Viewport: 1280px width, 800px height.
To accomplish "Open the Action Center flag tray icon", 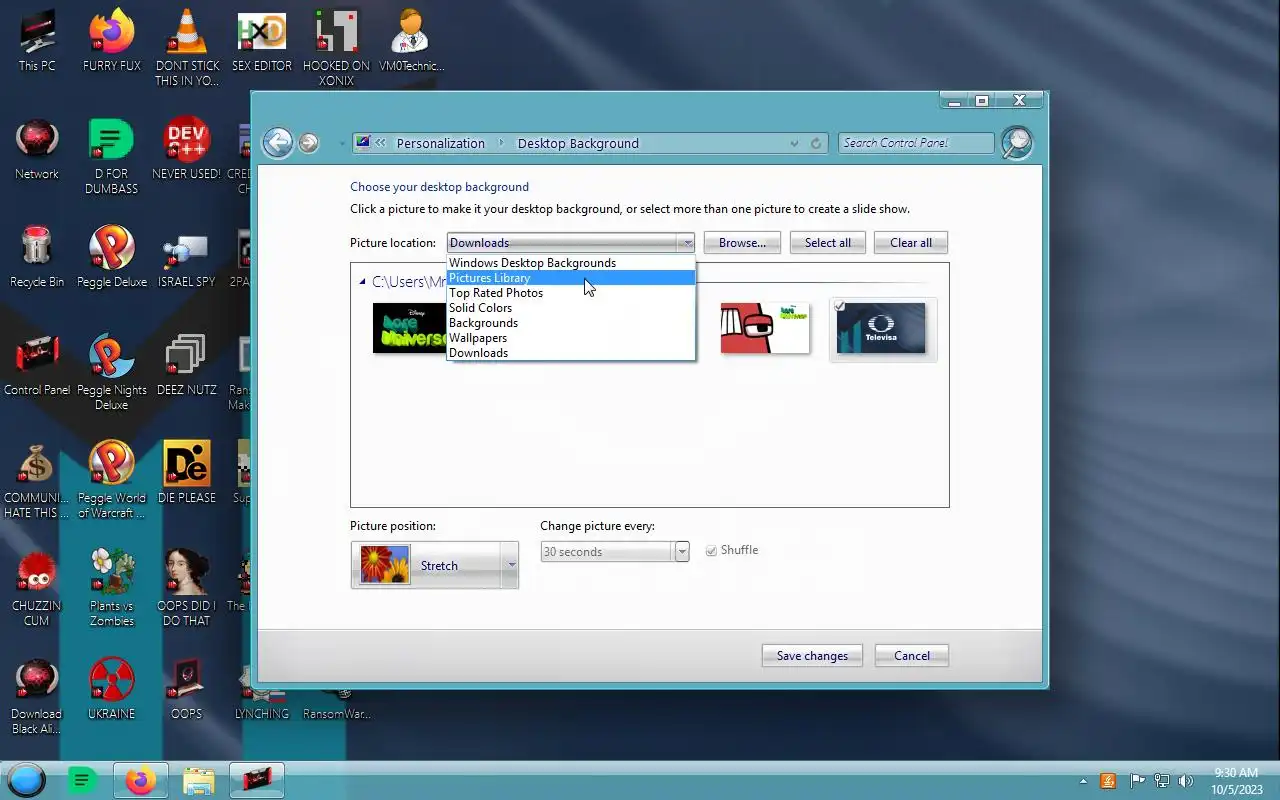I will (x=1137, y=781).
